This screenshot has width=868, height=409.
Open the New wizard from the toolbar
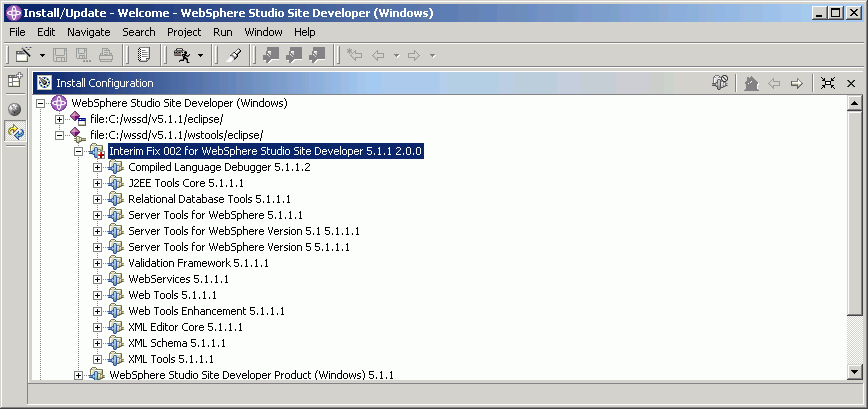23,55
